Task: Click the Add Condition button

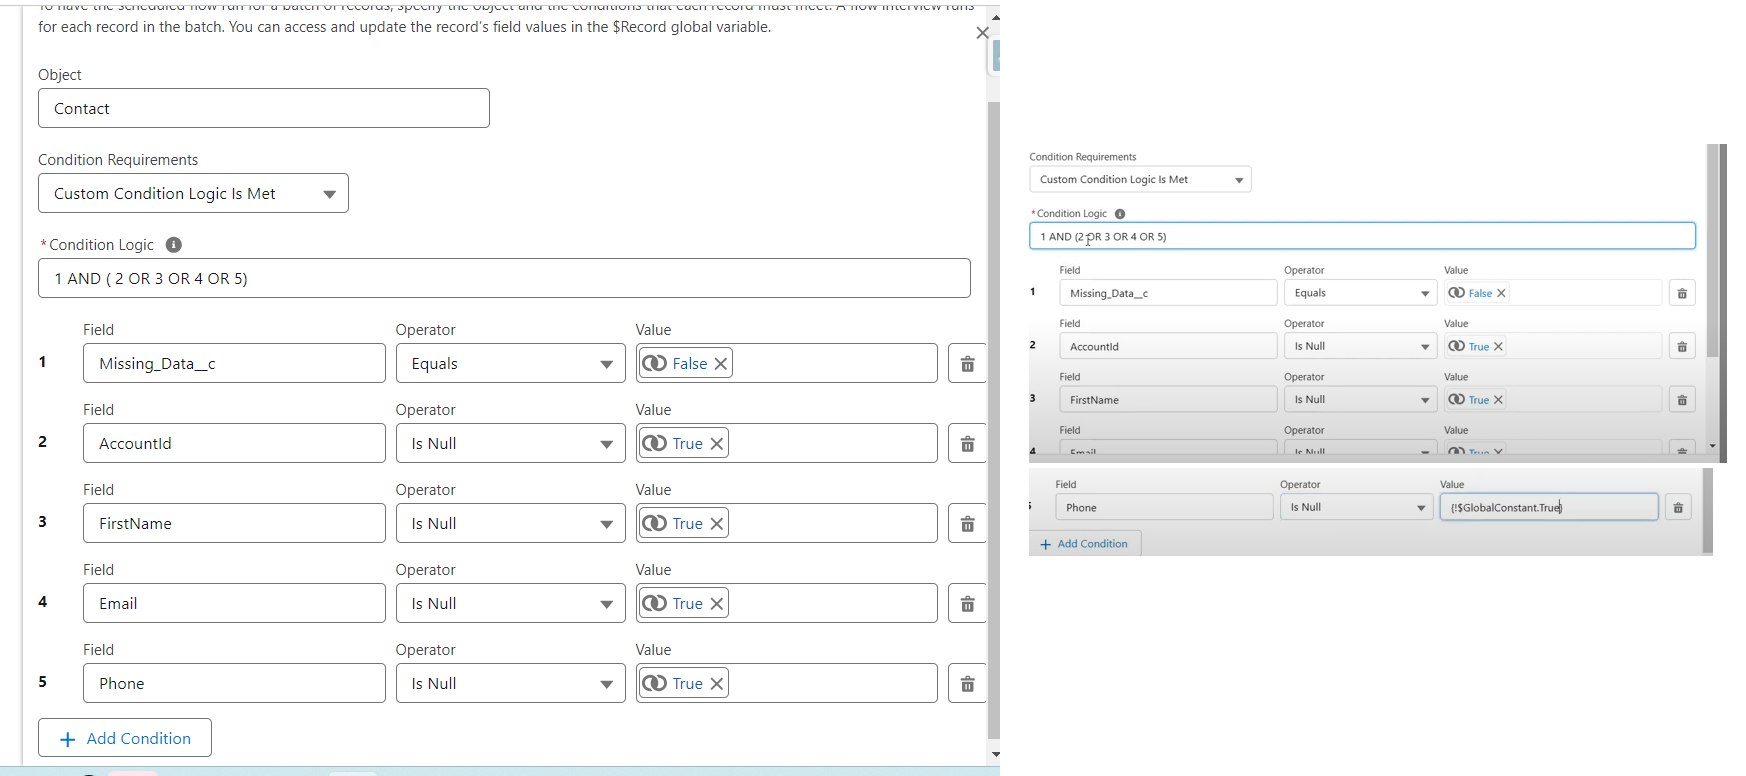Action: coord(125,738)
